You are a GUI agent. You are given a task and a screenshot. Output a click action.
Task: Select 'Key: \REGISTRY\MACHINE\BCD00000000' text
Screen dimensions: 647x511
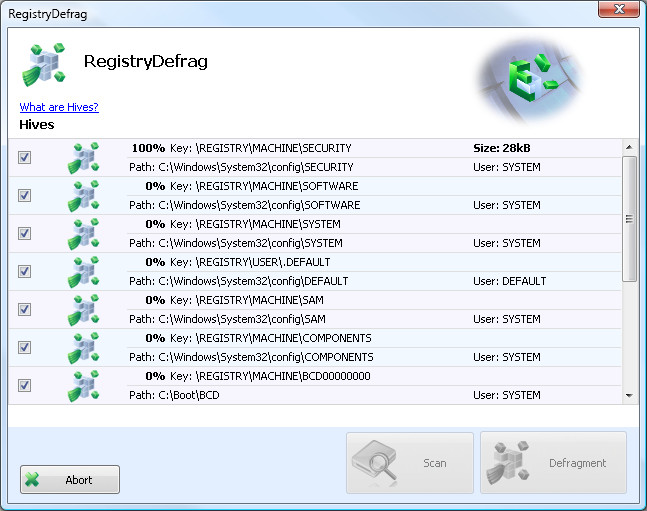(x=270, y=376)
